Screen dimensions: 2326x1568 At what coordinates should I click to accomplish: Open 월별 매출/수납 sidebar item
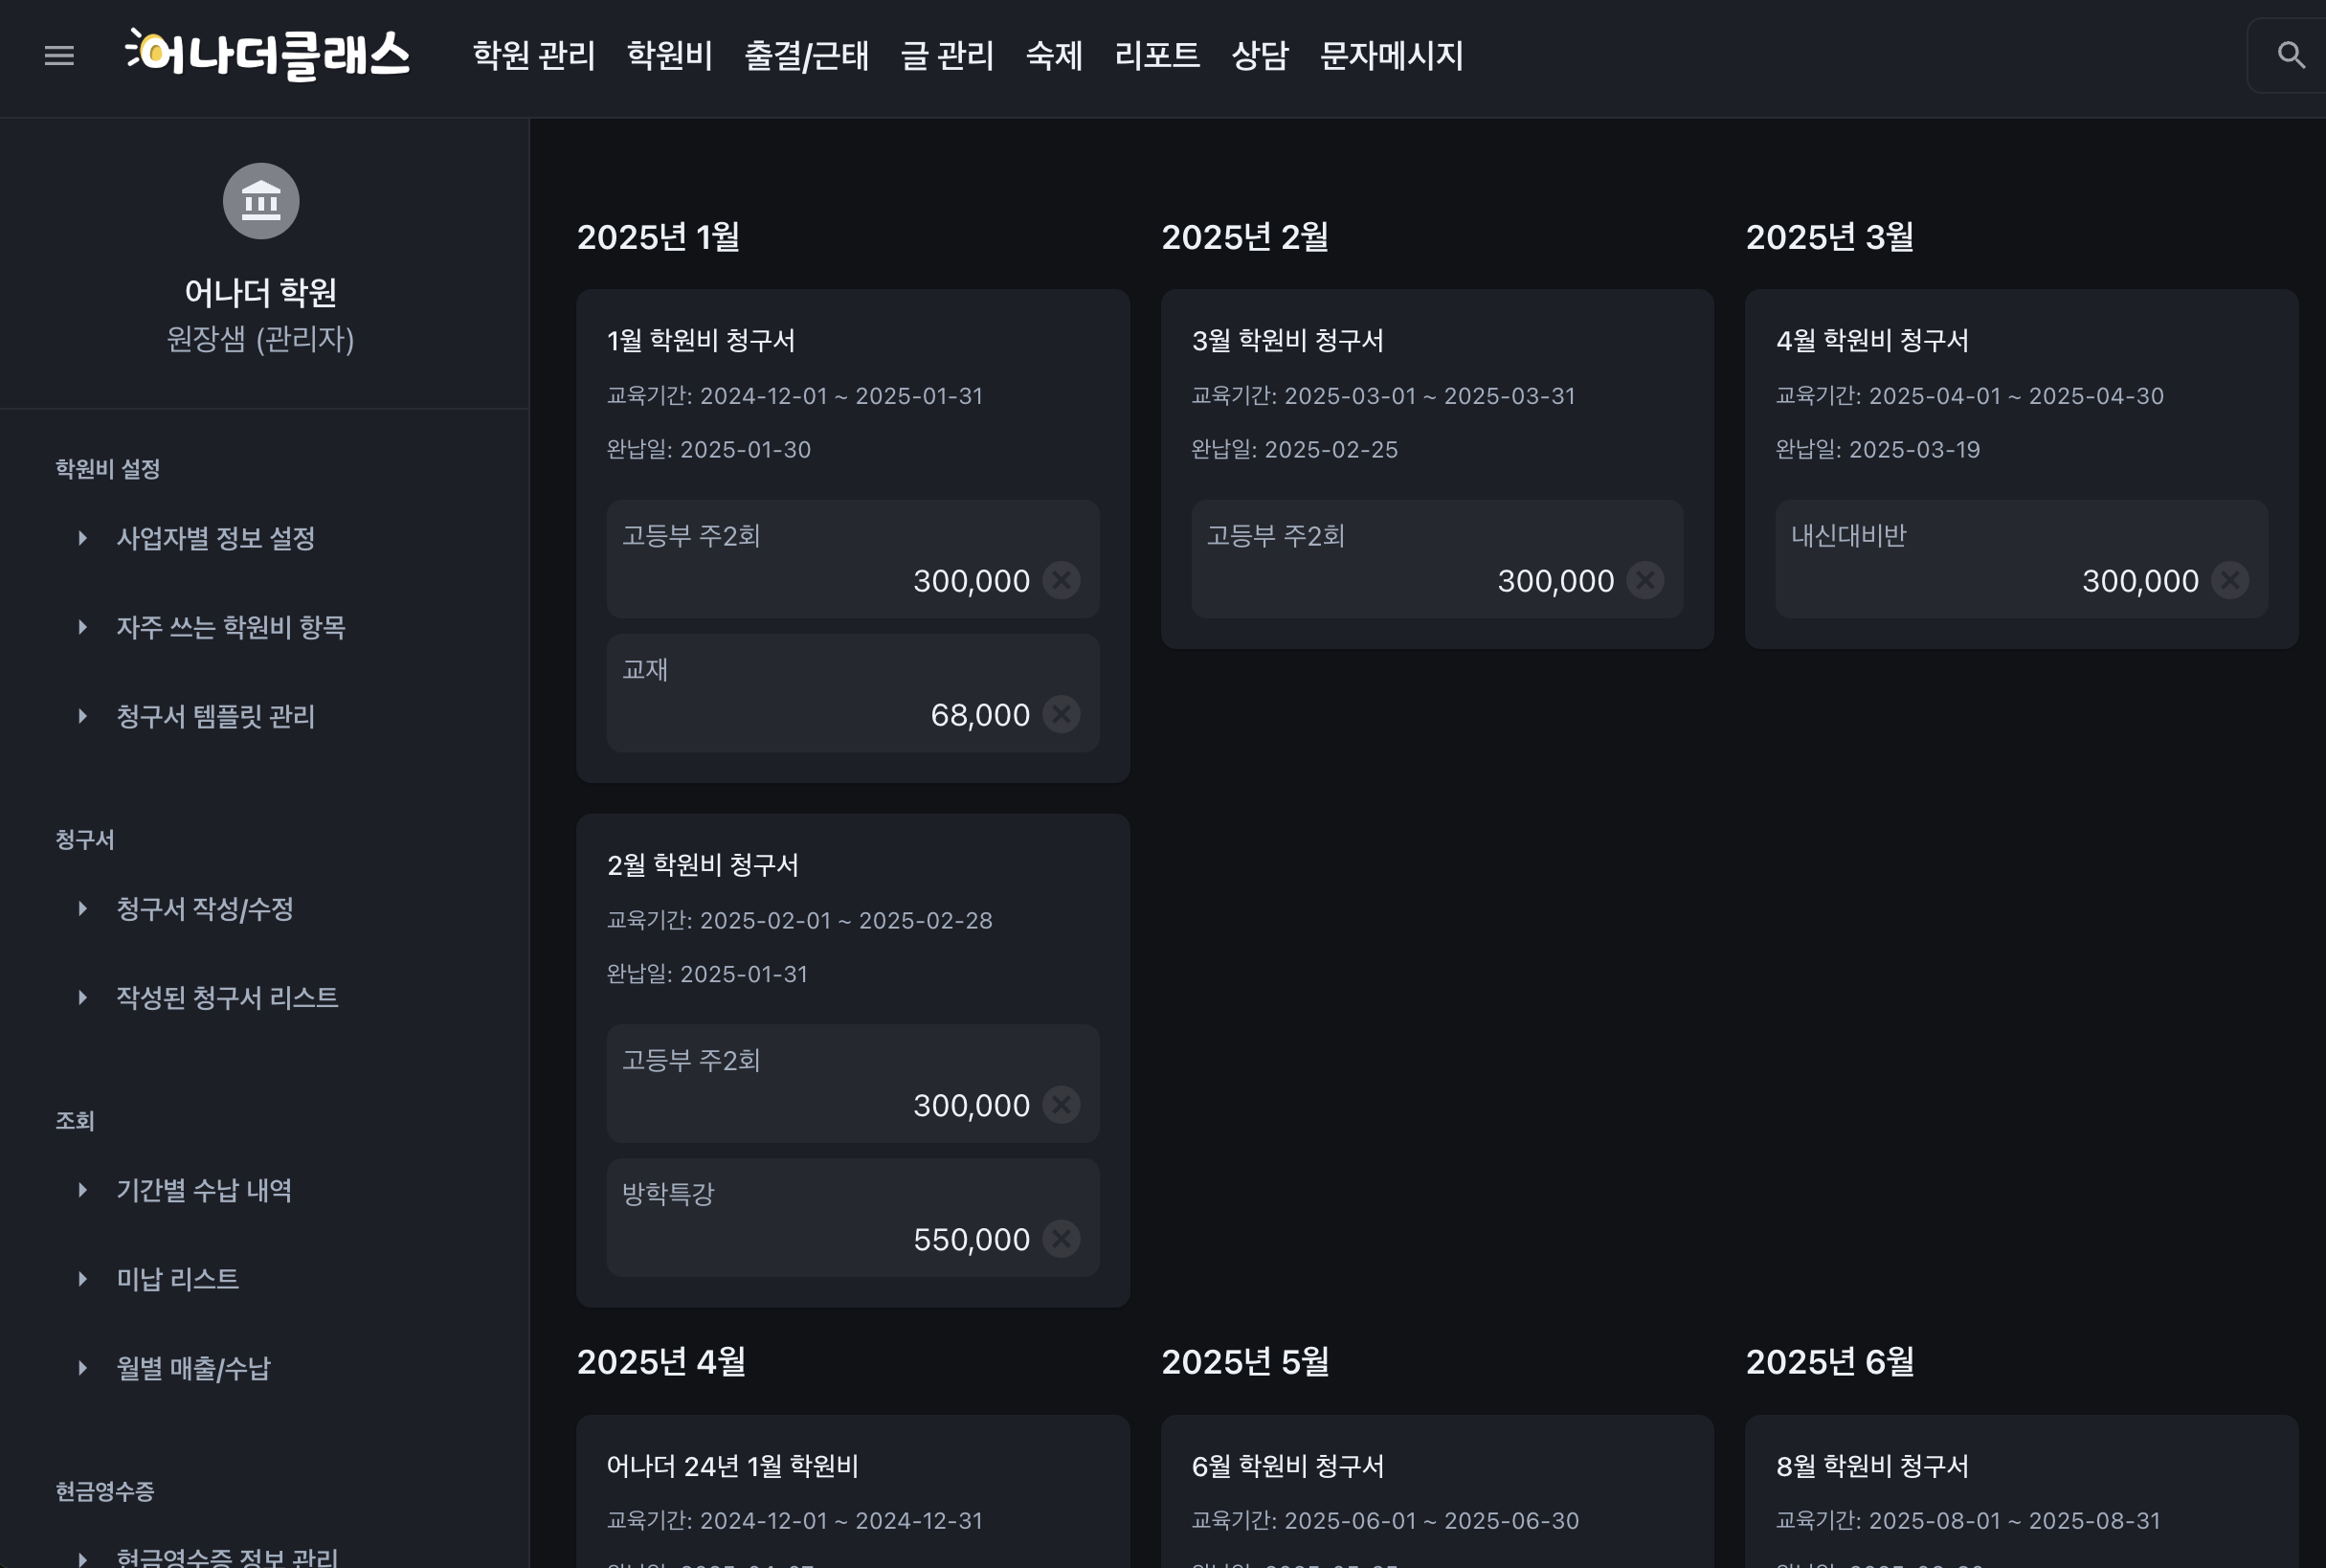(x=193, y=1368)
